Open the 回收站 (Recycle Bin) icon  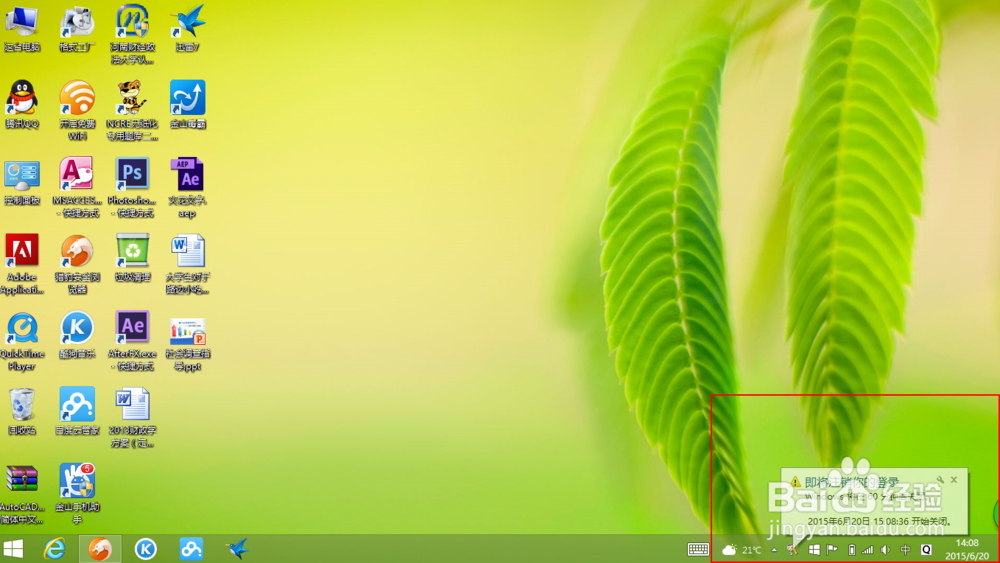22,411
